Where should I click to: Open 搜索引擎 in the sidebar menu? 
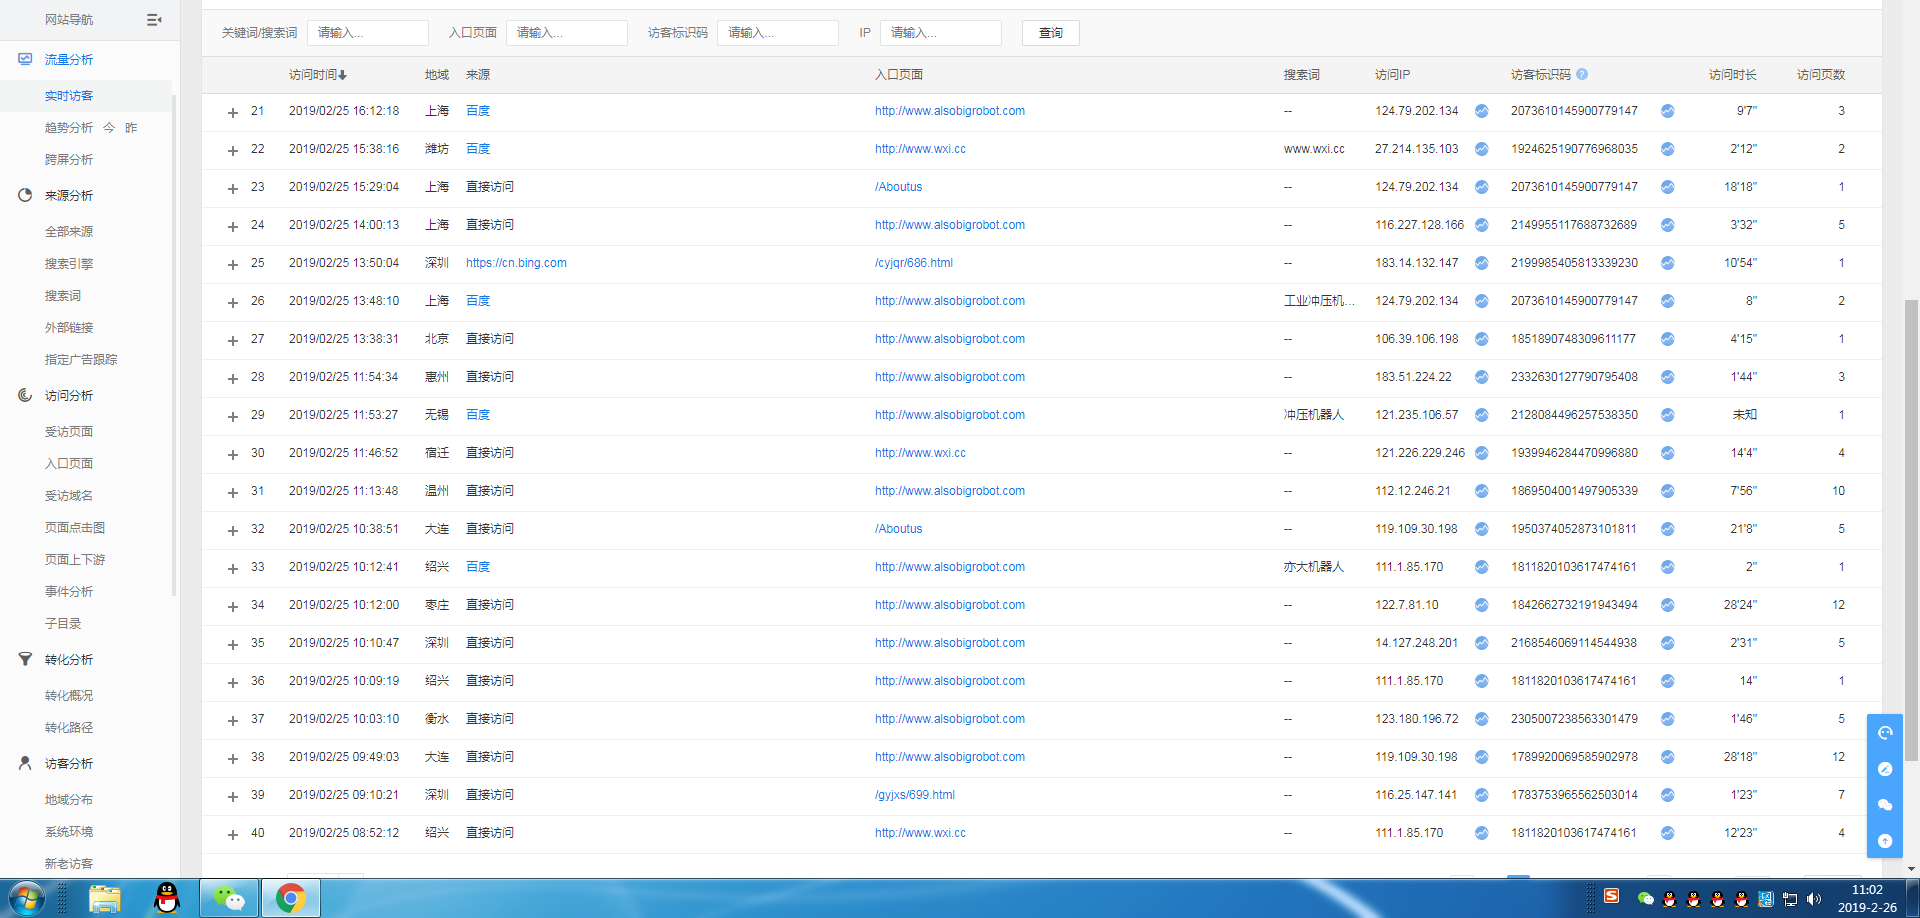pos(69,264)
